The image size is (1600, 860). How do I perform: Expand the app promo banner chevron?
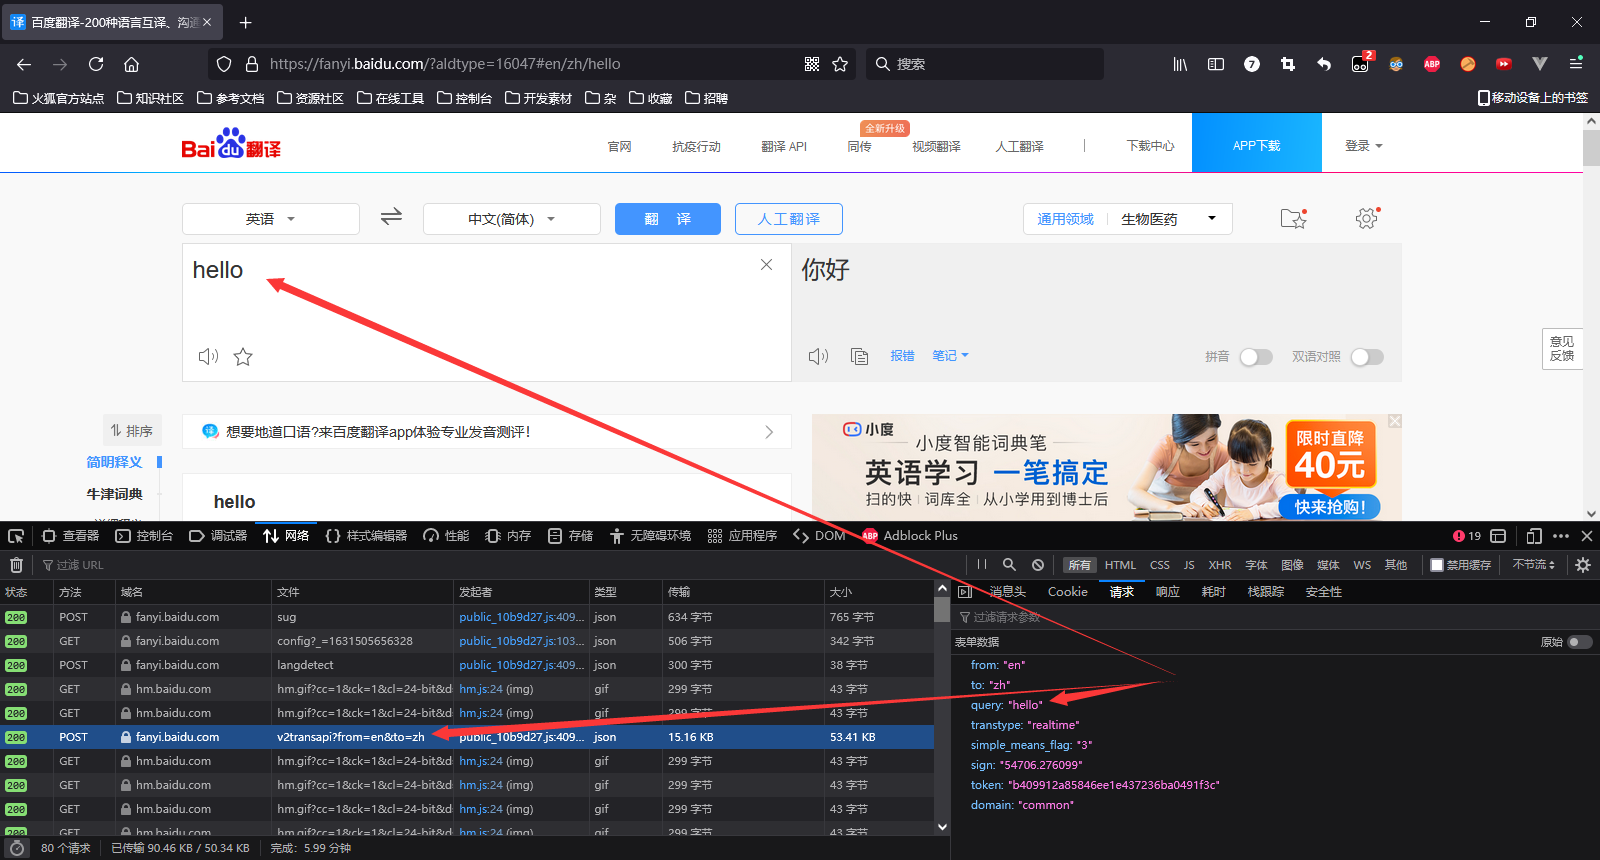769,432
